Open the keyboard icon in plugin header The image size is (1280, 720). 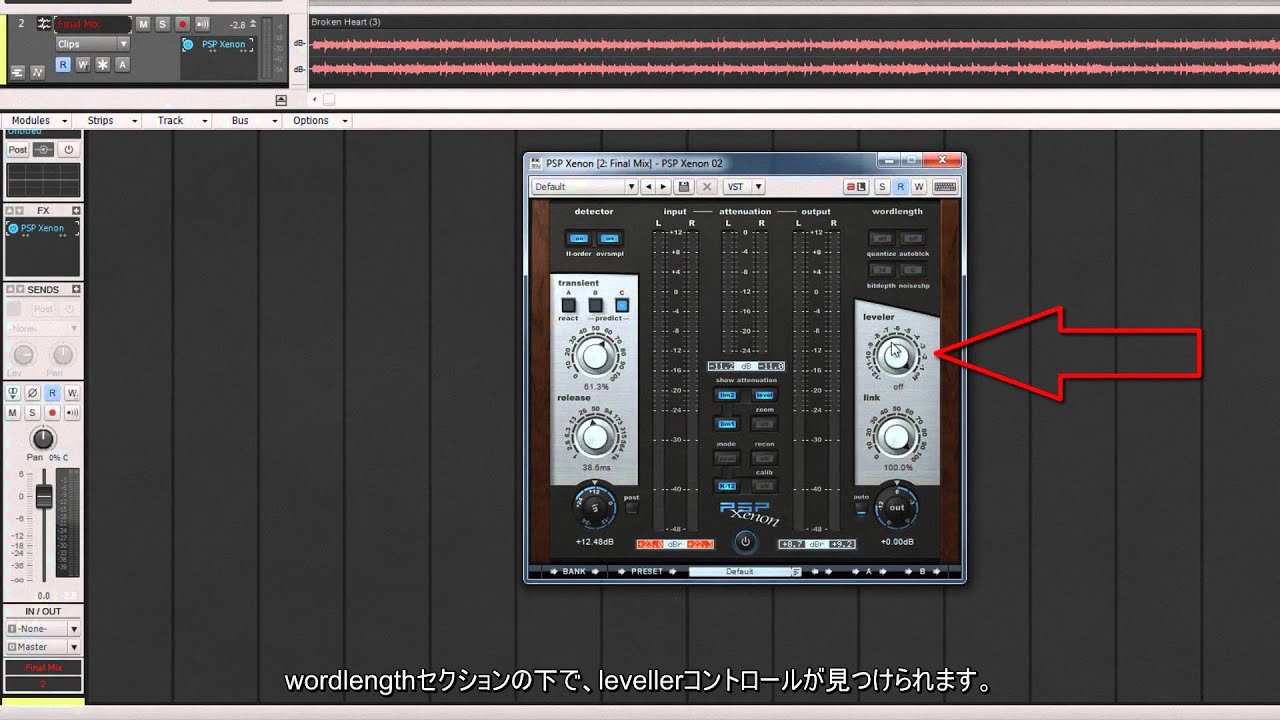[x=944, y=187]
